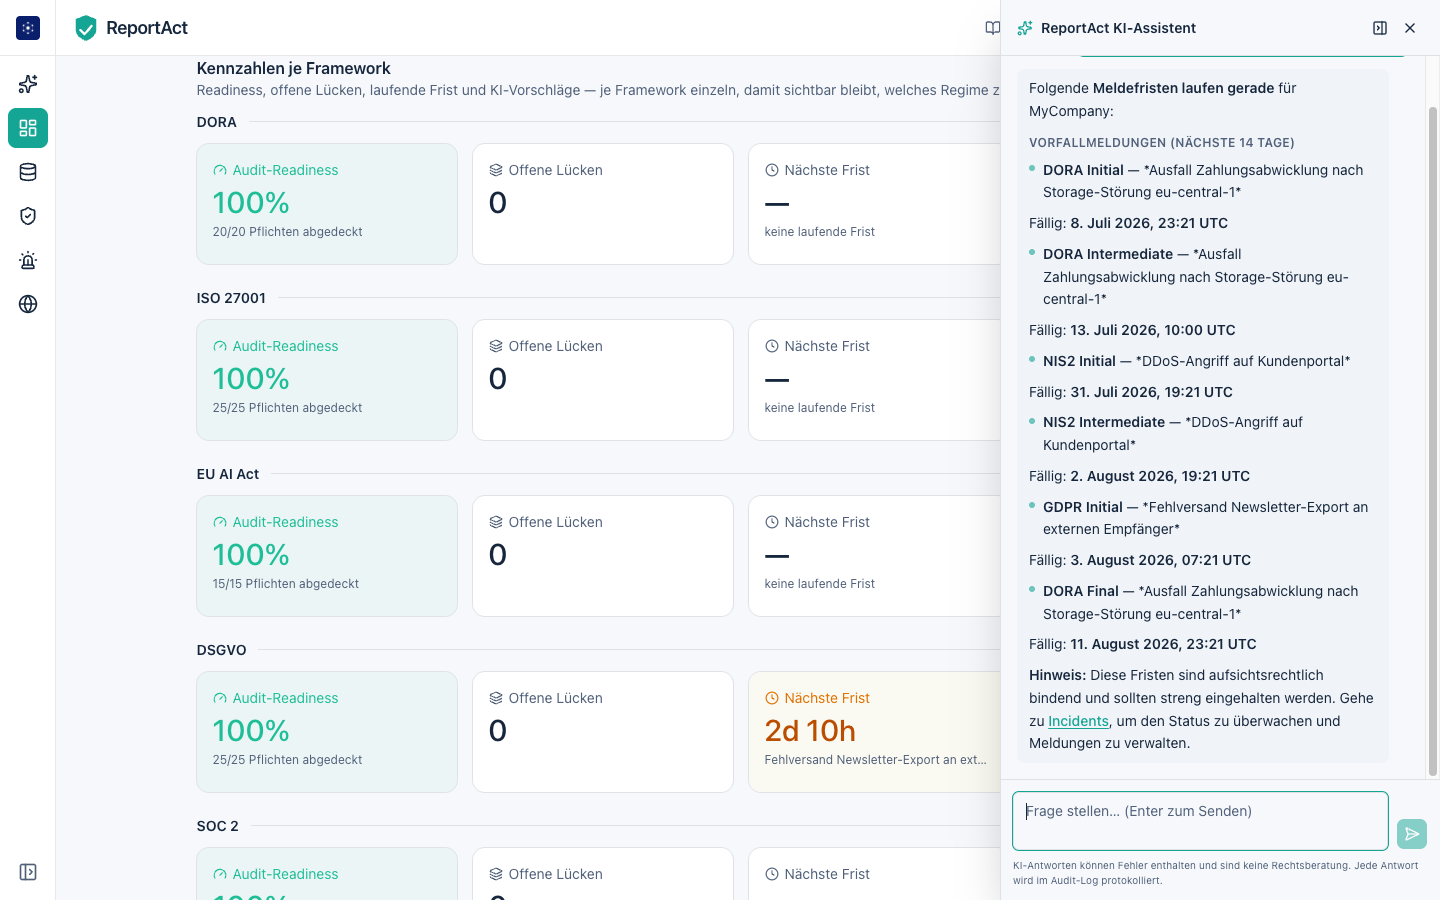Image resolution: width=1440 pixels, height=900 pixels.
Task: Click the KI-Assistent sparkle icon in panel header
Action: (1025, 28)
